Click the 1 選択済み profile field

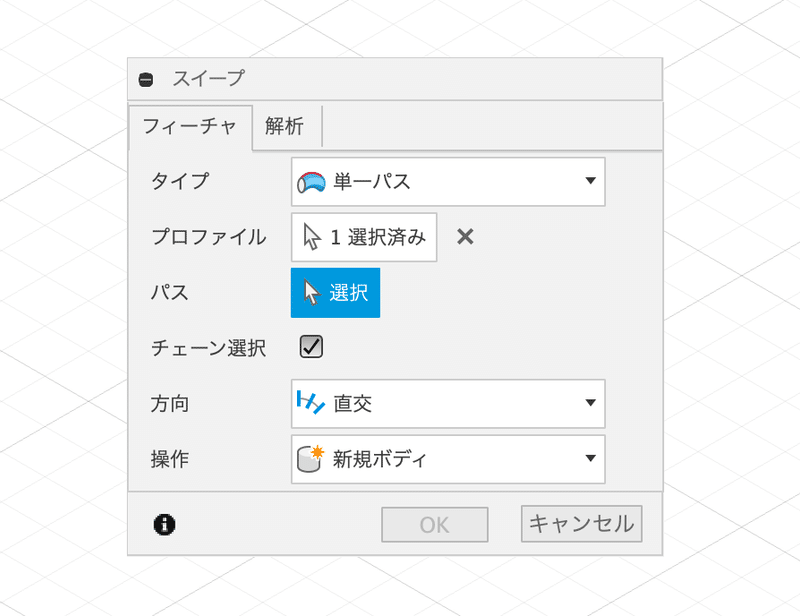click(x=364, y=237)
